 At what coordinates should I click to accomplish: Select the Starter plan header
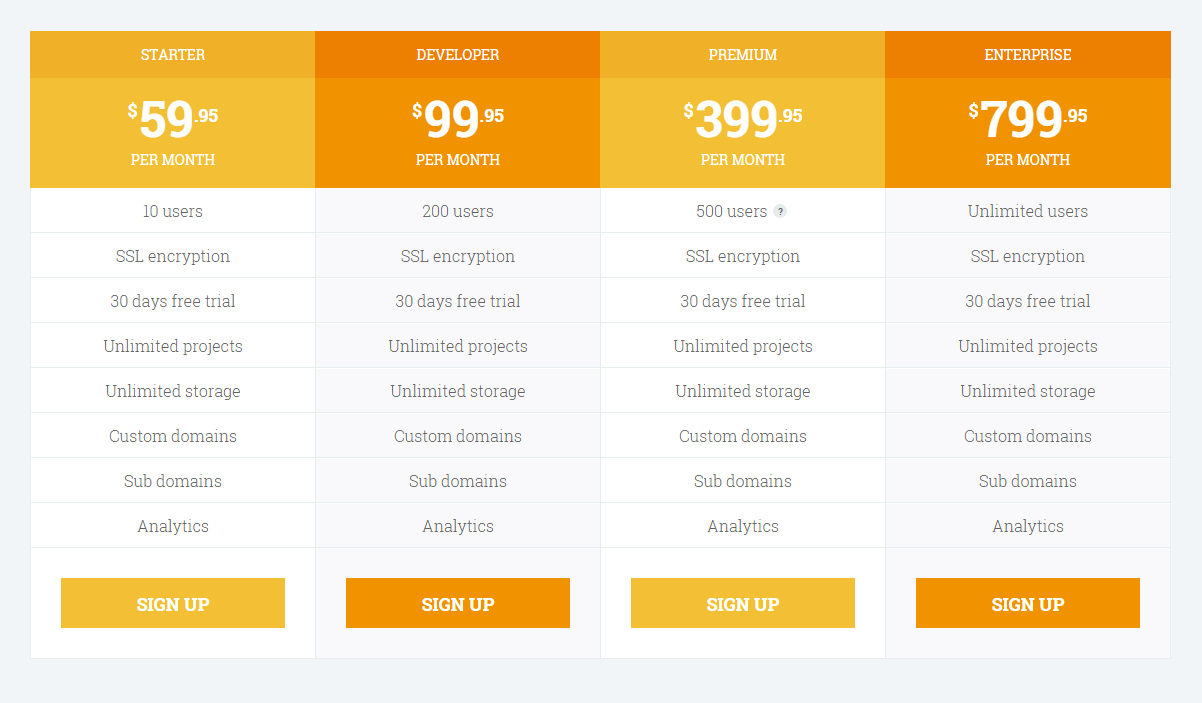tap(172, 55)
